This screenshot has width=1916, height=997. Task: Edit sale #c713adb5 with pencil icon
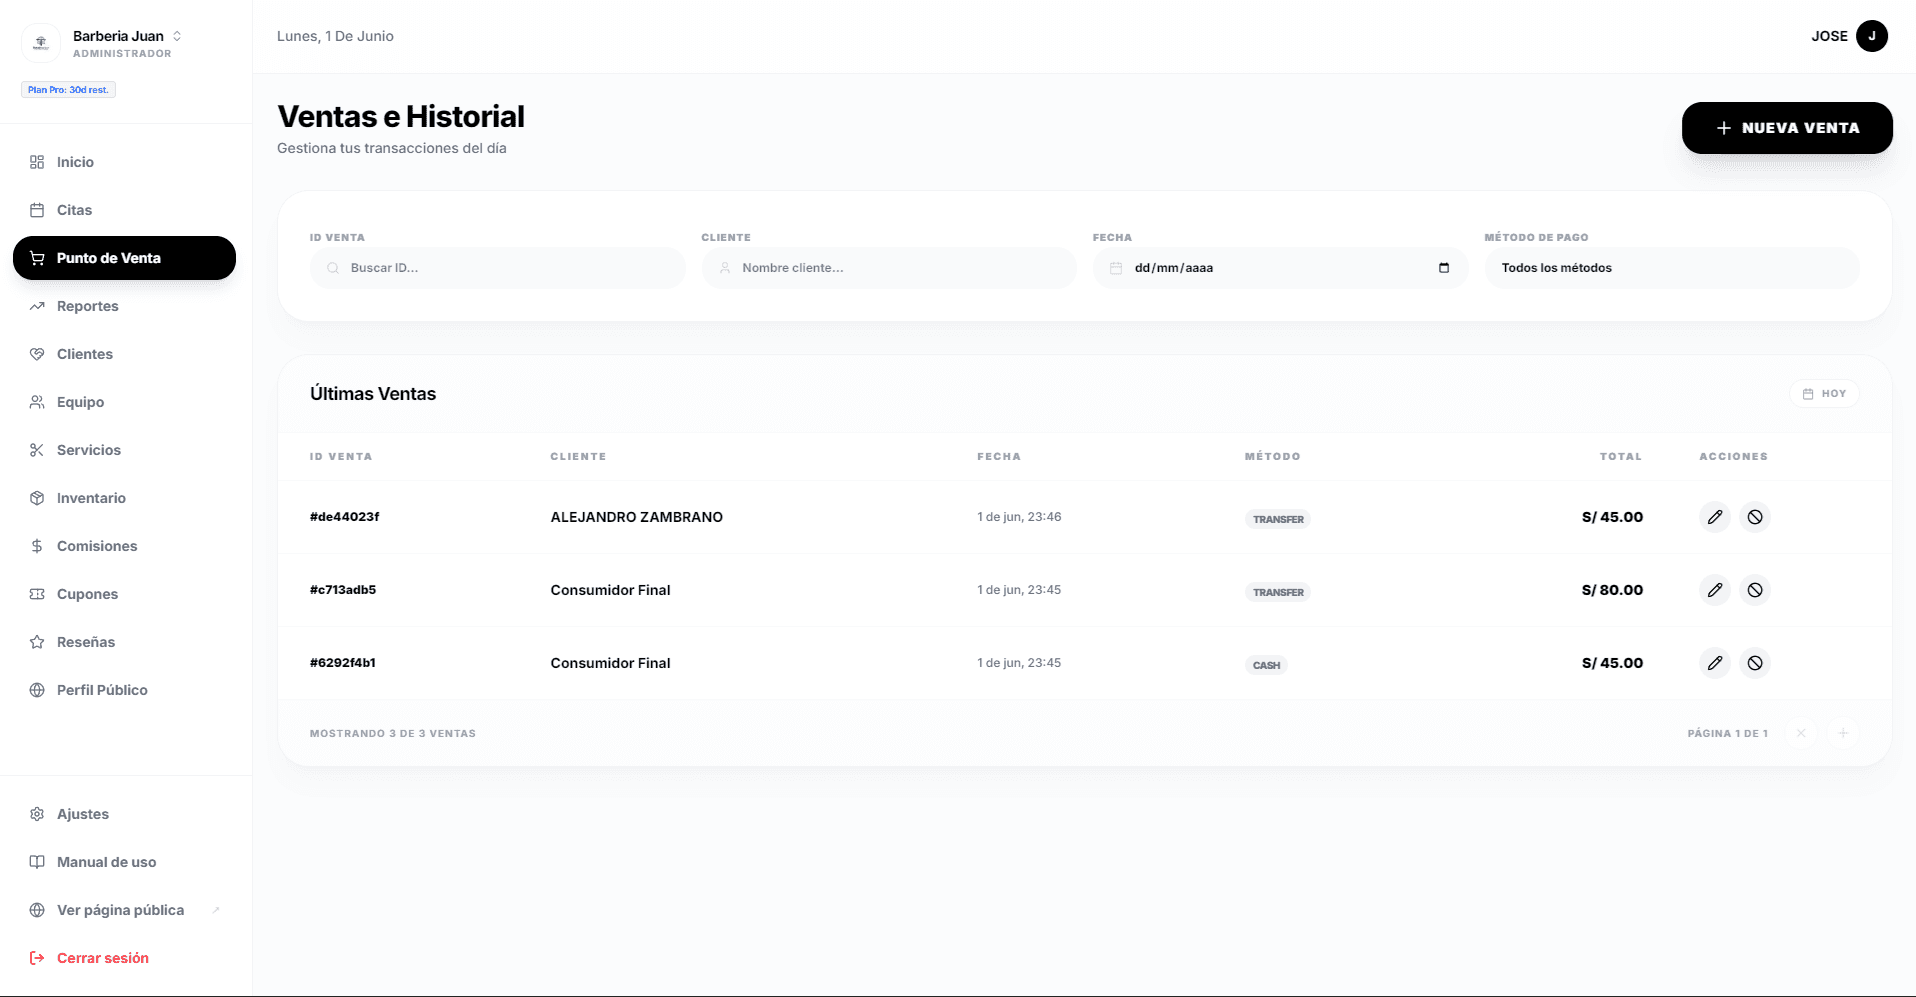click(x=1715, y=590)
